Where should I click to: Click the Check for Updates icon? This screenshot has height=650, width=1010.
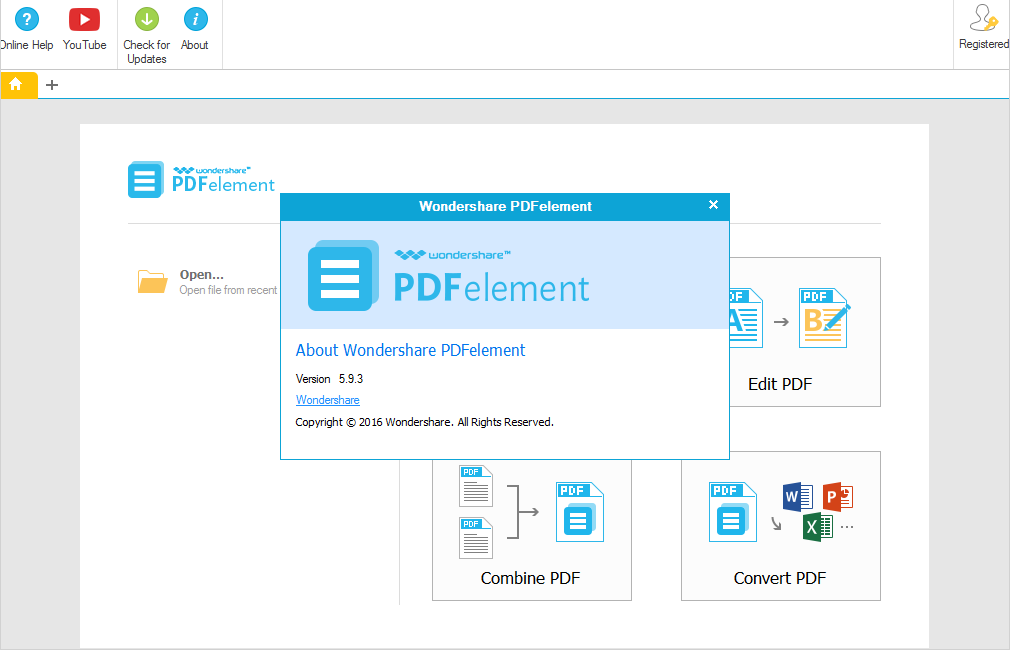146,18
